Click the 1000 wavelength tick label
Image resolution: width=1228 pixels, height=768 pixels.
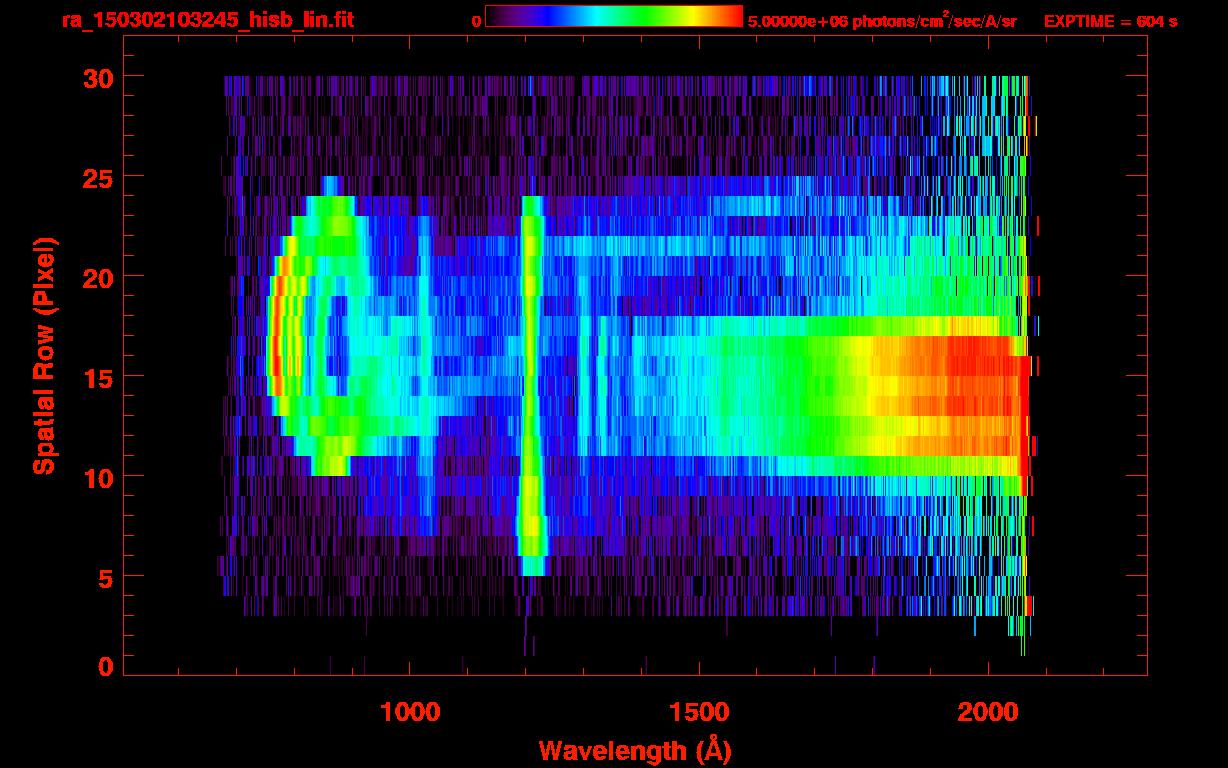click(x=411, y=712)
